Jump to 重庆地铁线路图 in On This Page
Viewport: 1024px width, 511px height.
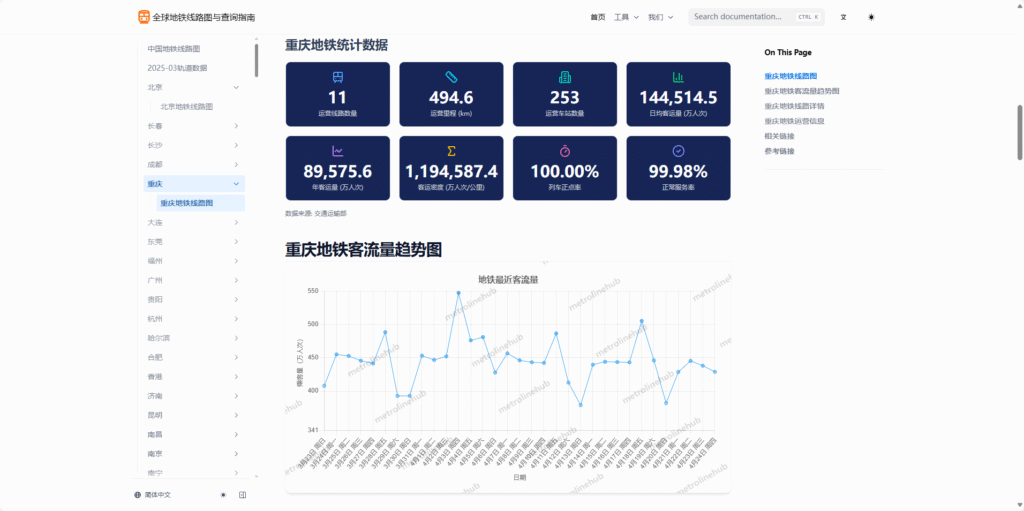tap(791, 76)
